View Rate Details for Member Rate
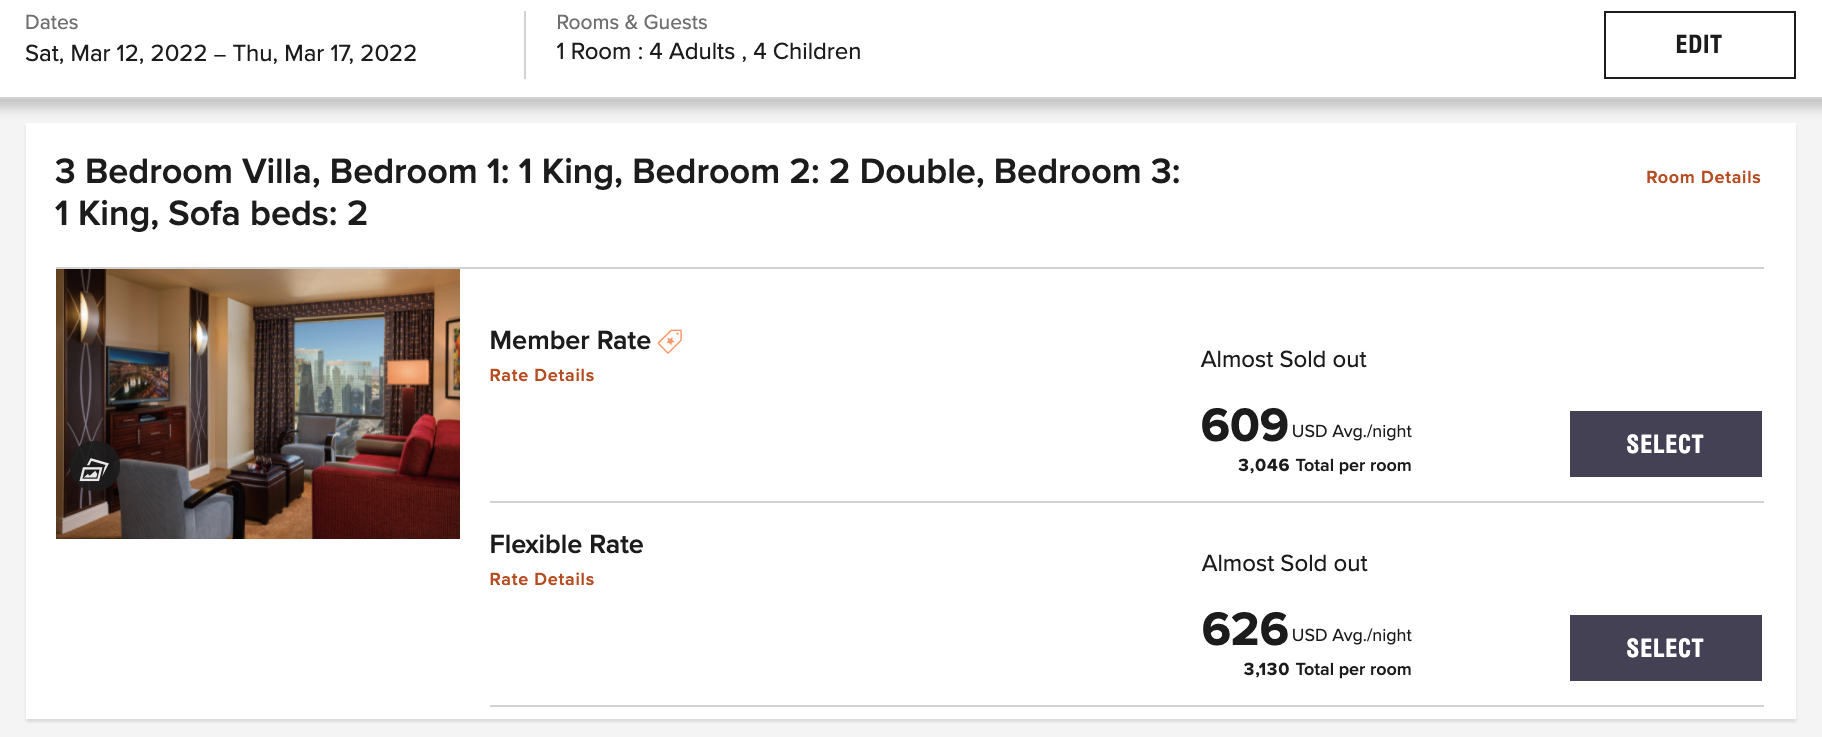The image size is (1822, 737). click(541, 375)
